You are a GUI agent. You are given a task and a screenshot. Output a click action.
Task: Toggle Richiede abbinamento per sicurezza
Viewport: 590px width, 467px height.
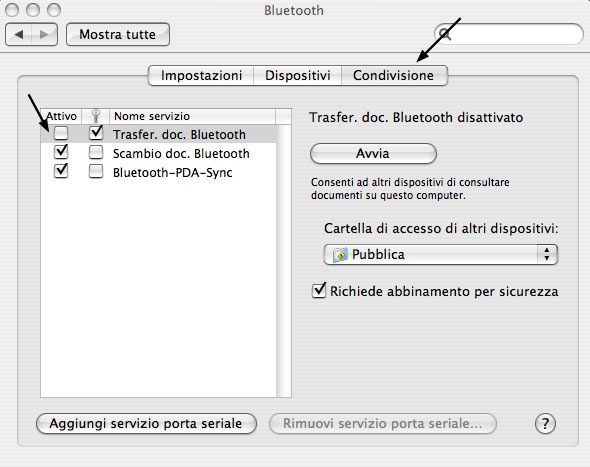tap(319, 291)
